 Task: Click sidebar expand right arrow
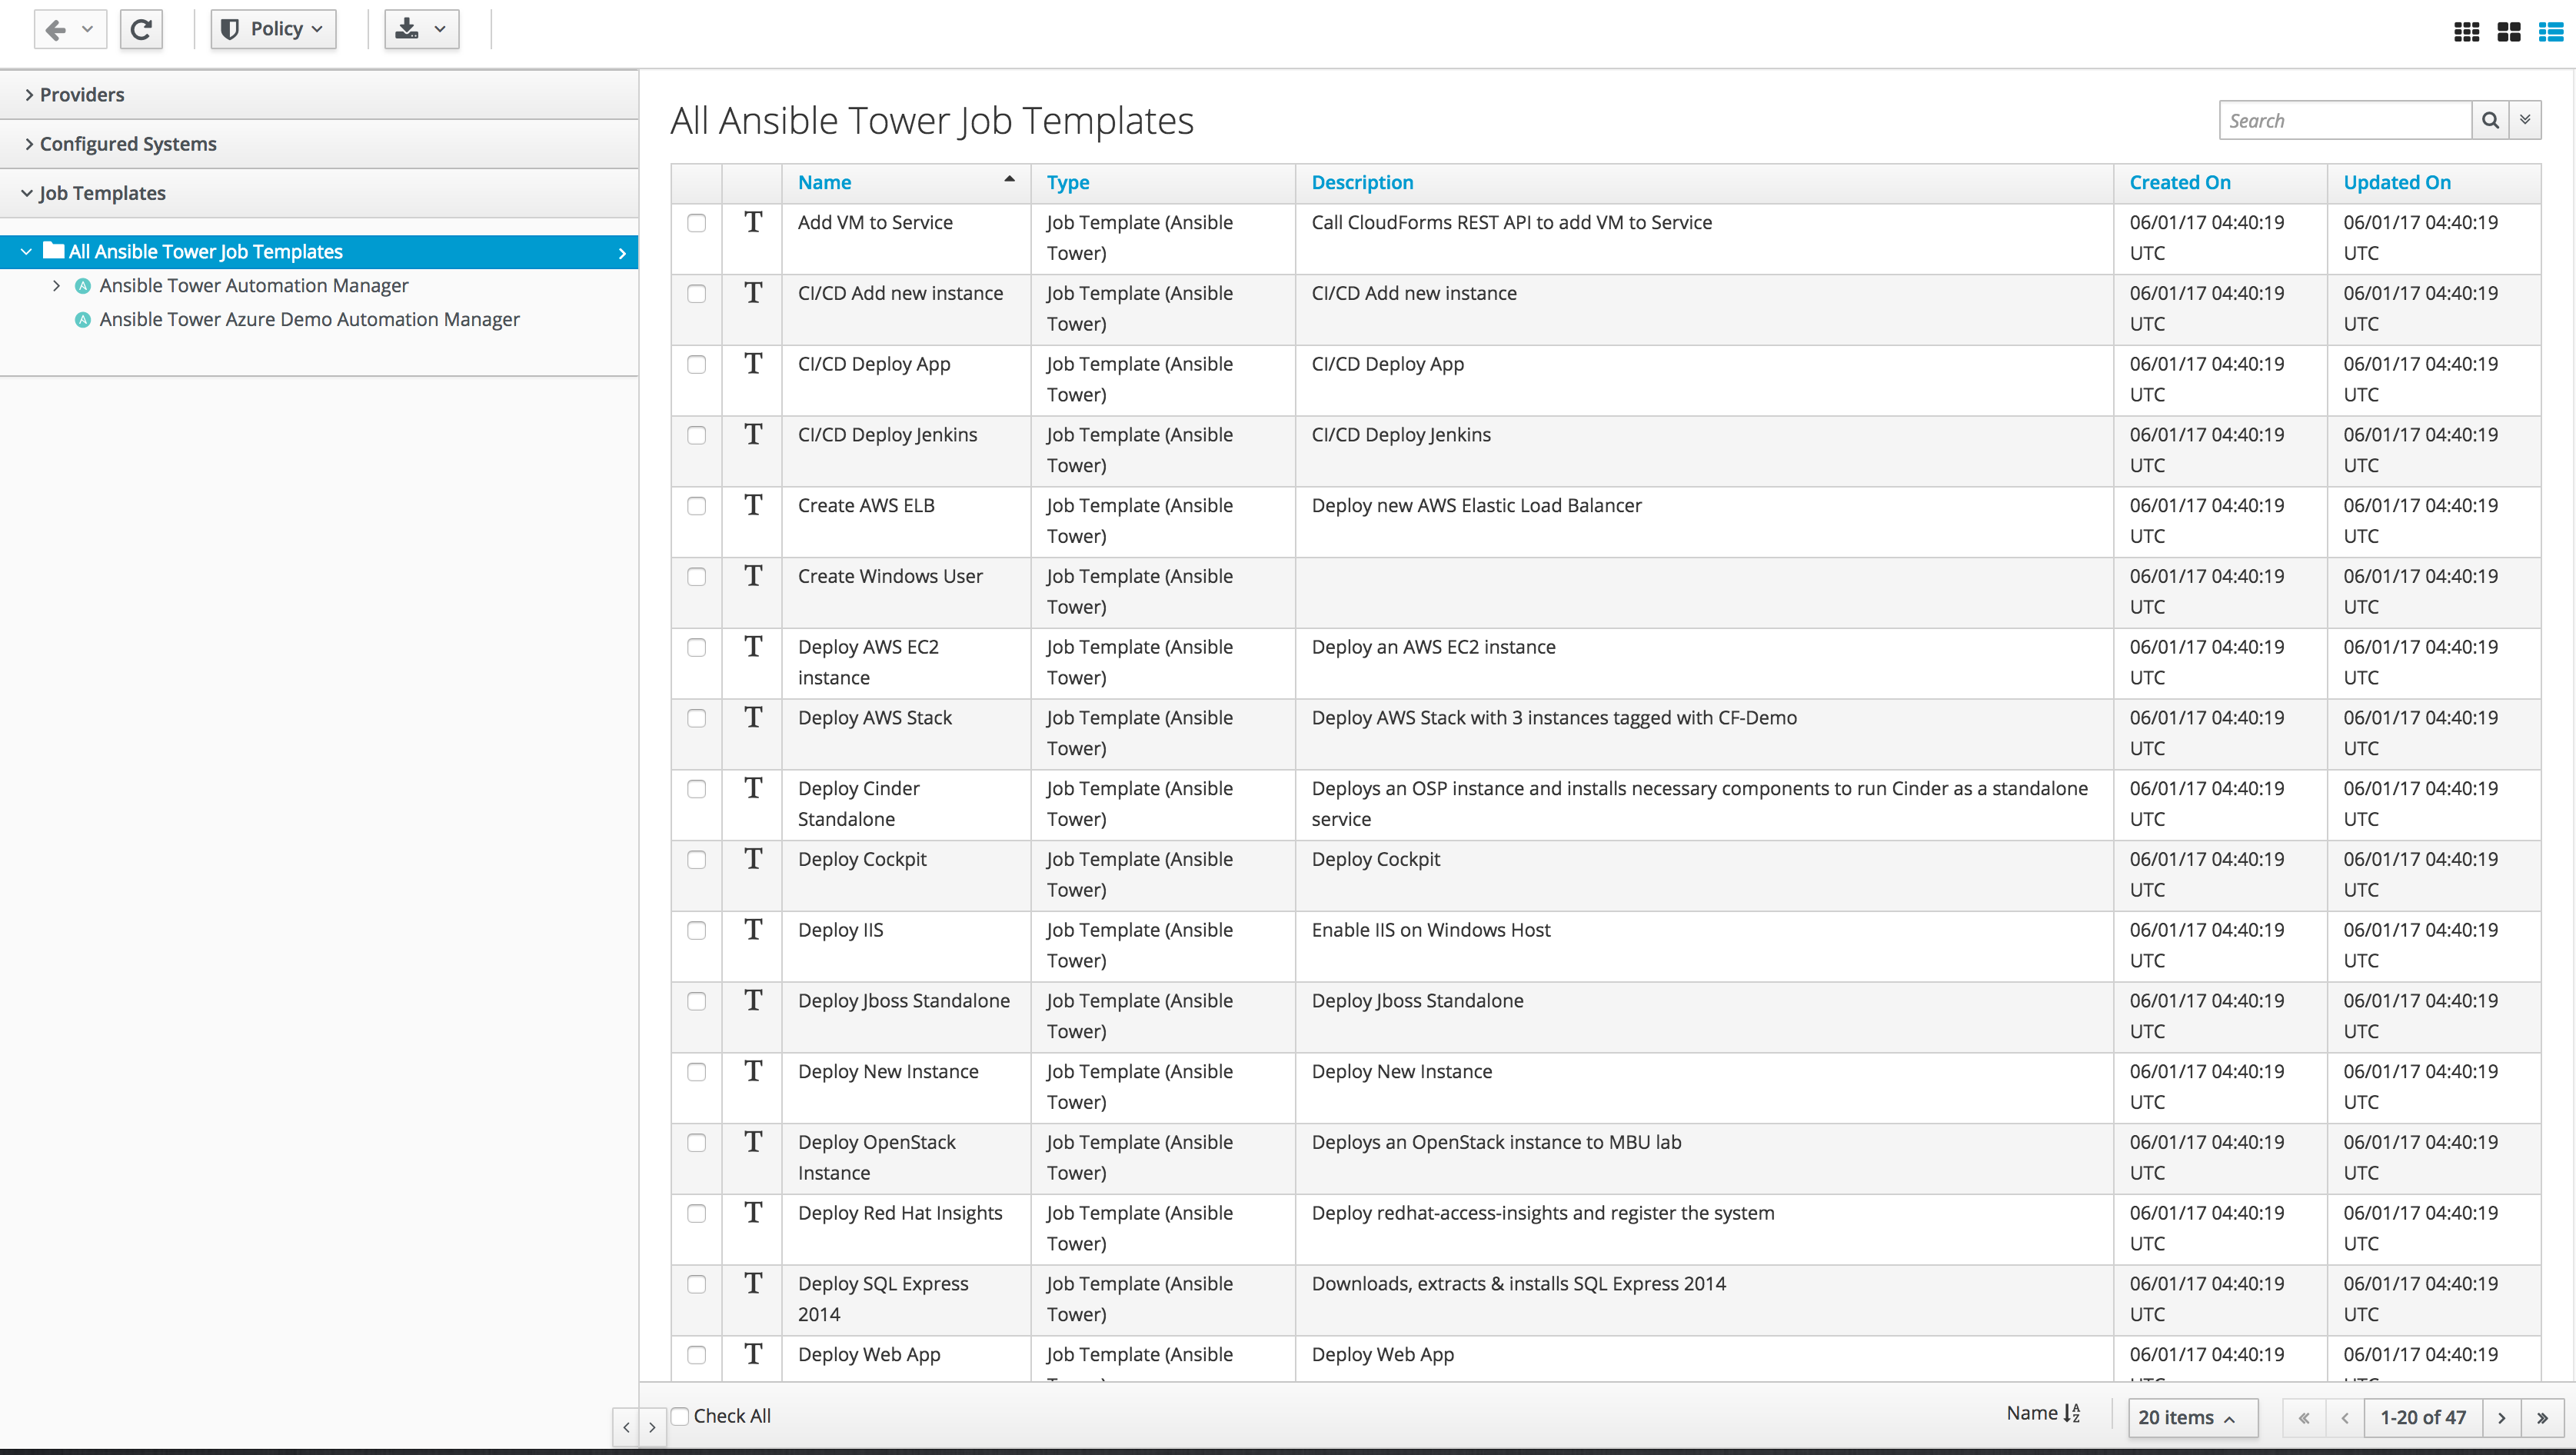[652, 1428]
